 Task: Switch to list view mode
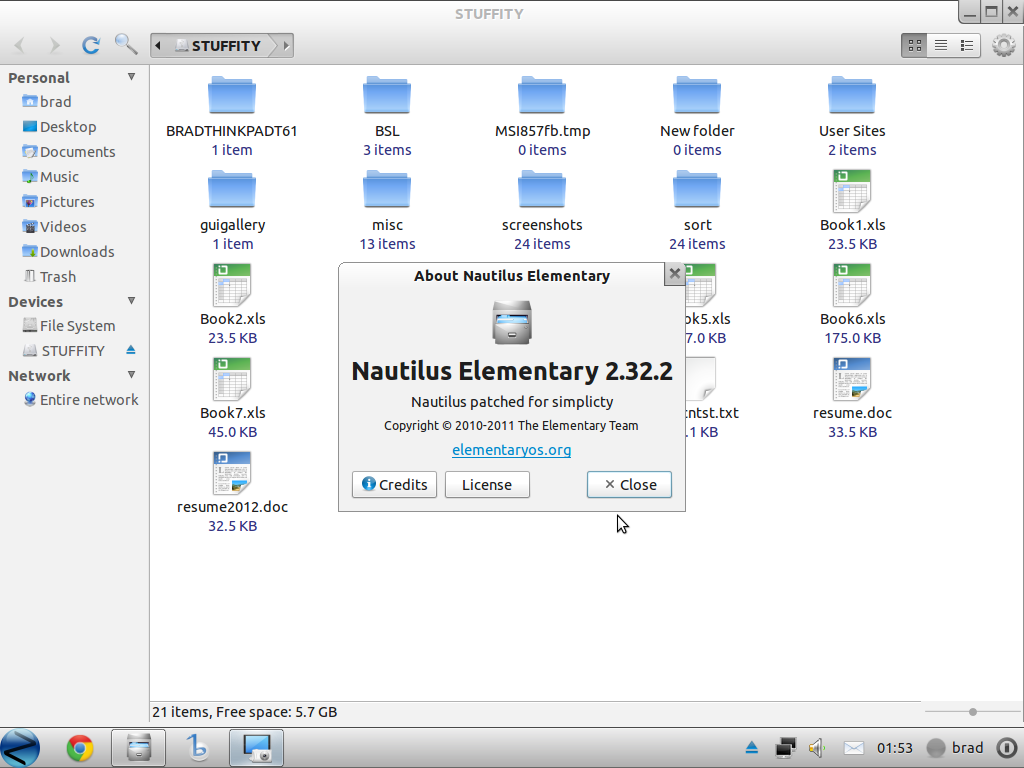940,45
